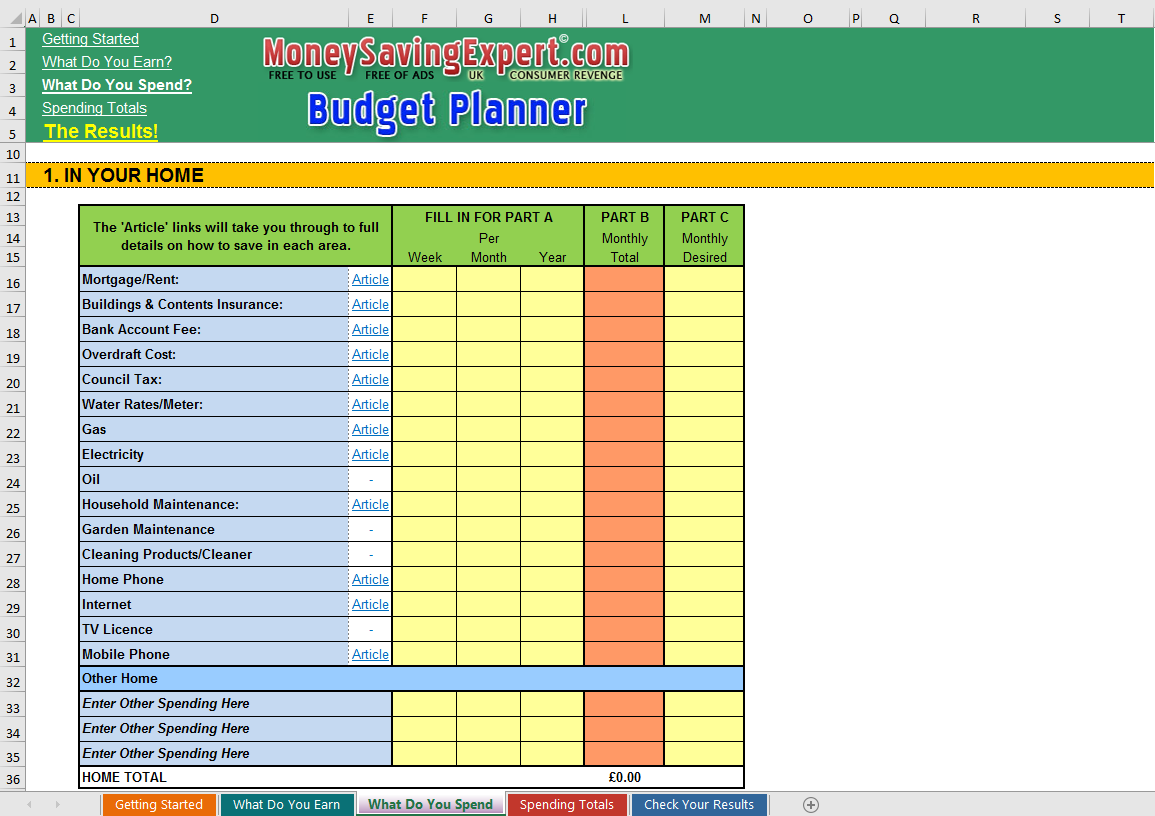Viewport: 1155px width, 816px height.
Task: Go to the What Do You Earn sheet tab
Action: tap(286, 805)
